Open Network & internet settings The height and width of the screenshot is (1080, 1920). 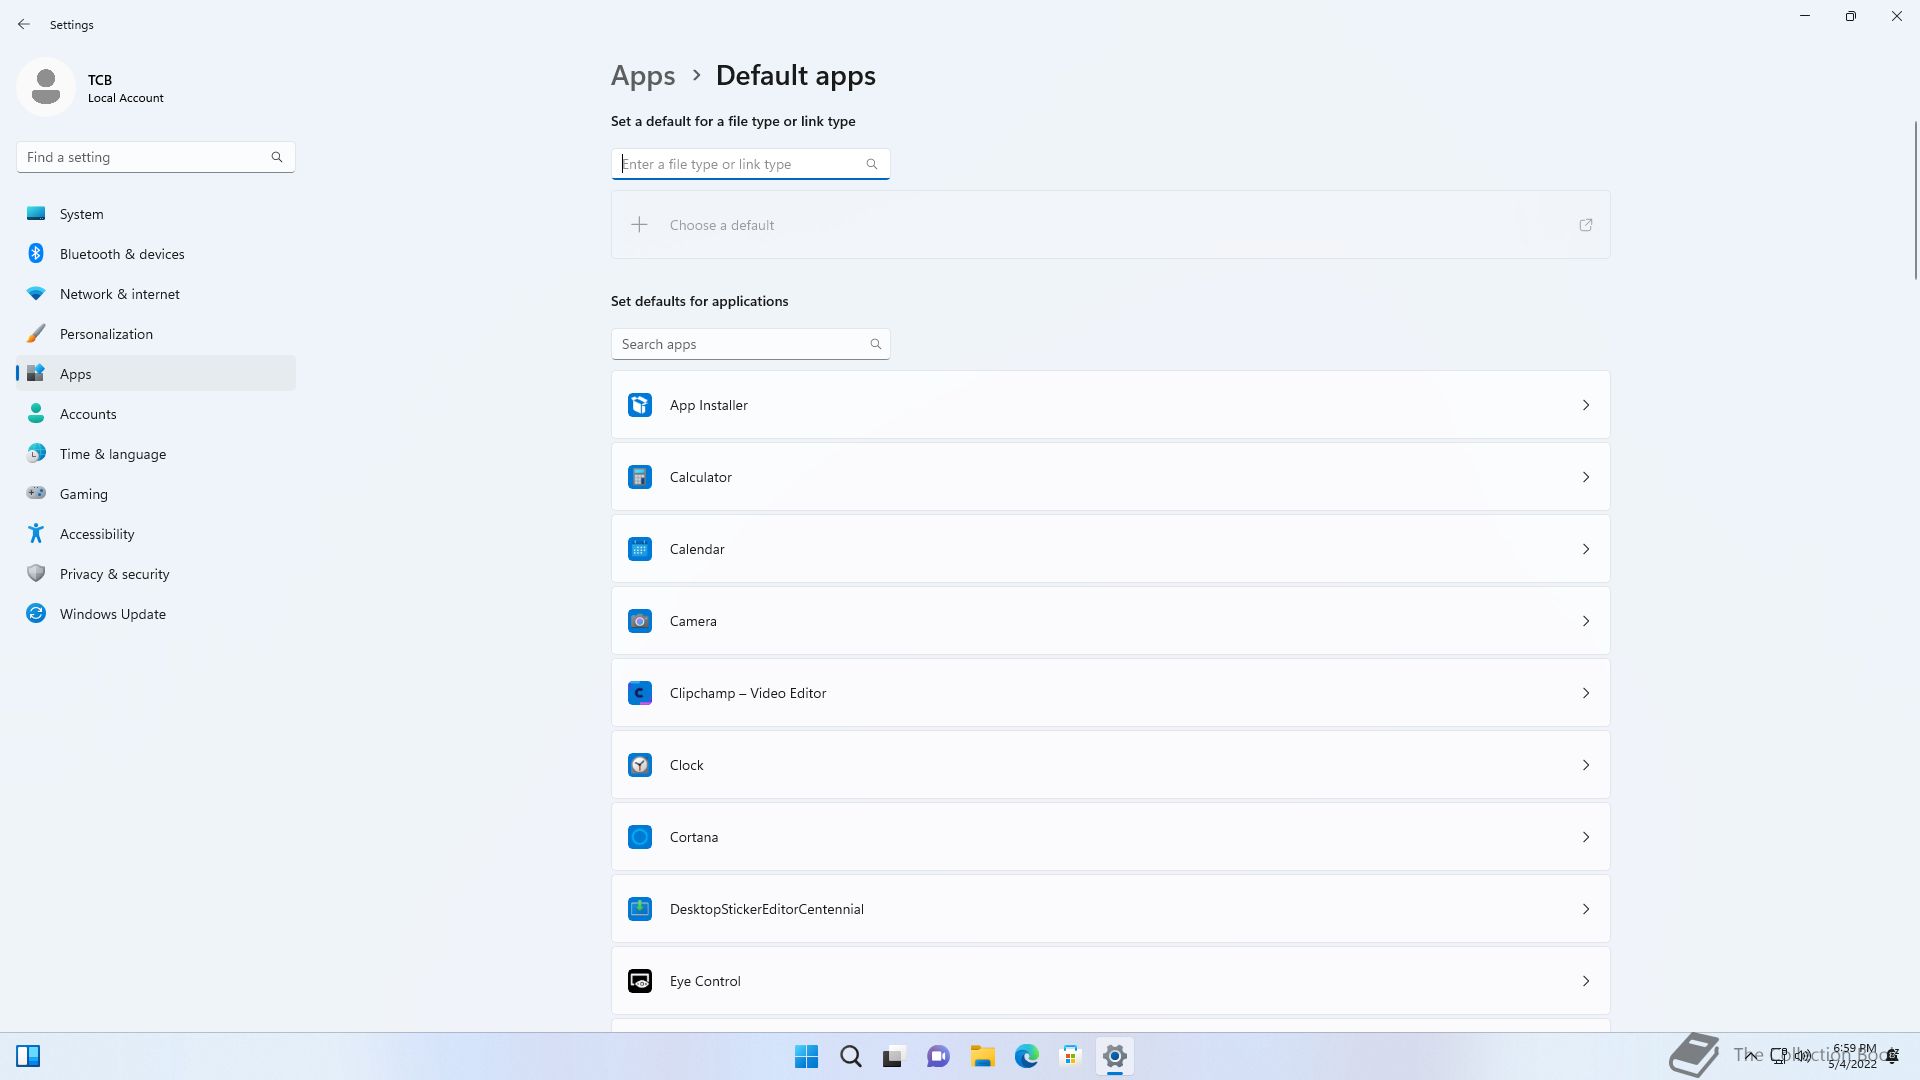click(x=156, y=294)
